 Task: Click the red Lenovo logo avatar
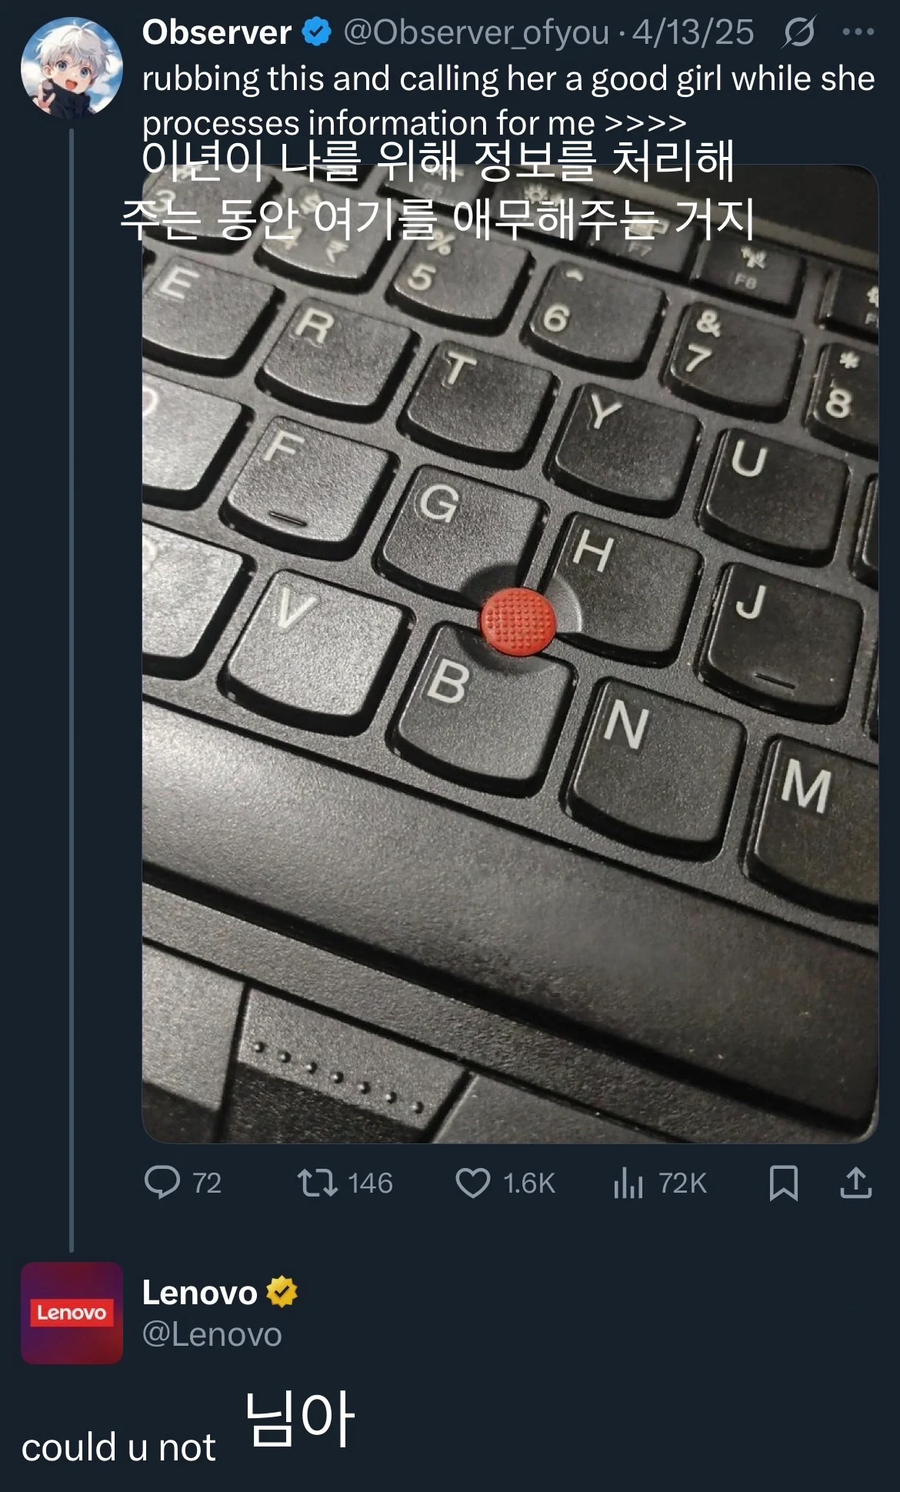(72, 1312)
